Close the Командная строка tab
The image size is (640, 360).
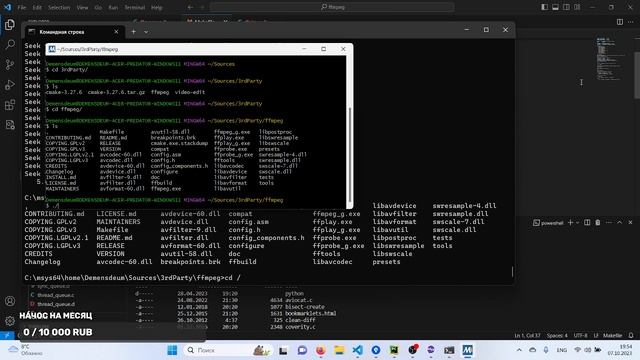click(x=116, y=32)
